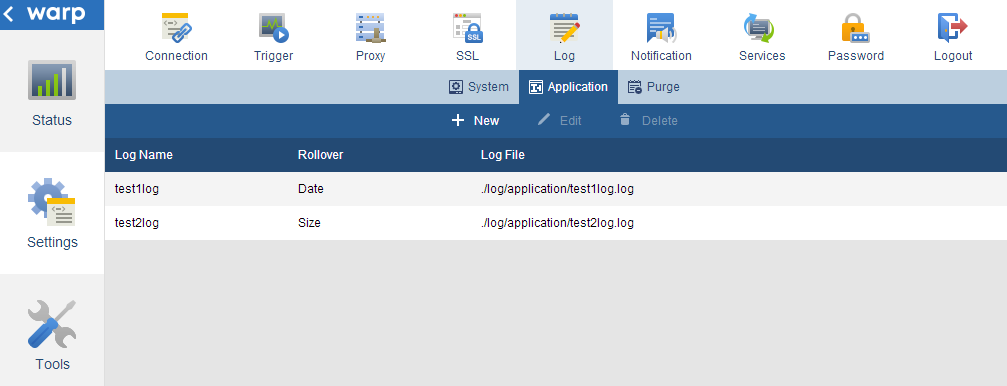Open the Services settings icon
The image size is (1007, 386).
(759, 28)
